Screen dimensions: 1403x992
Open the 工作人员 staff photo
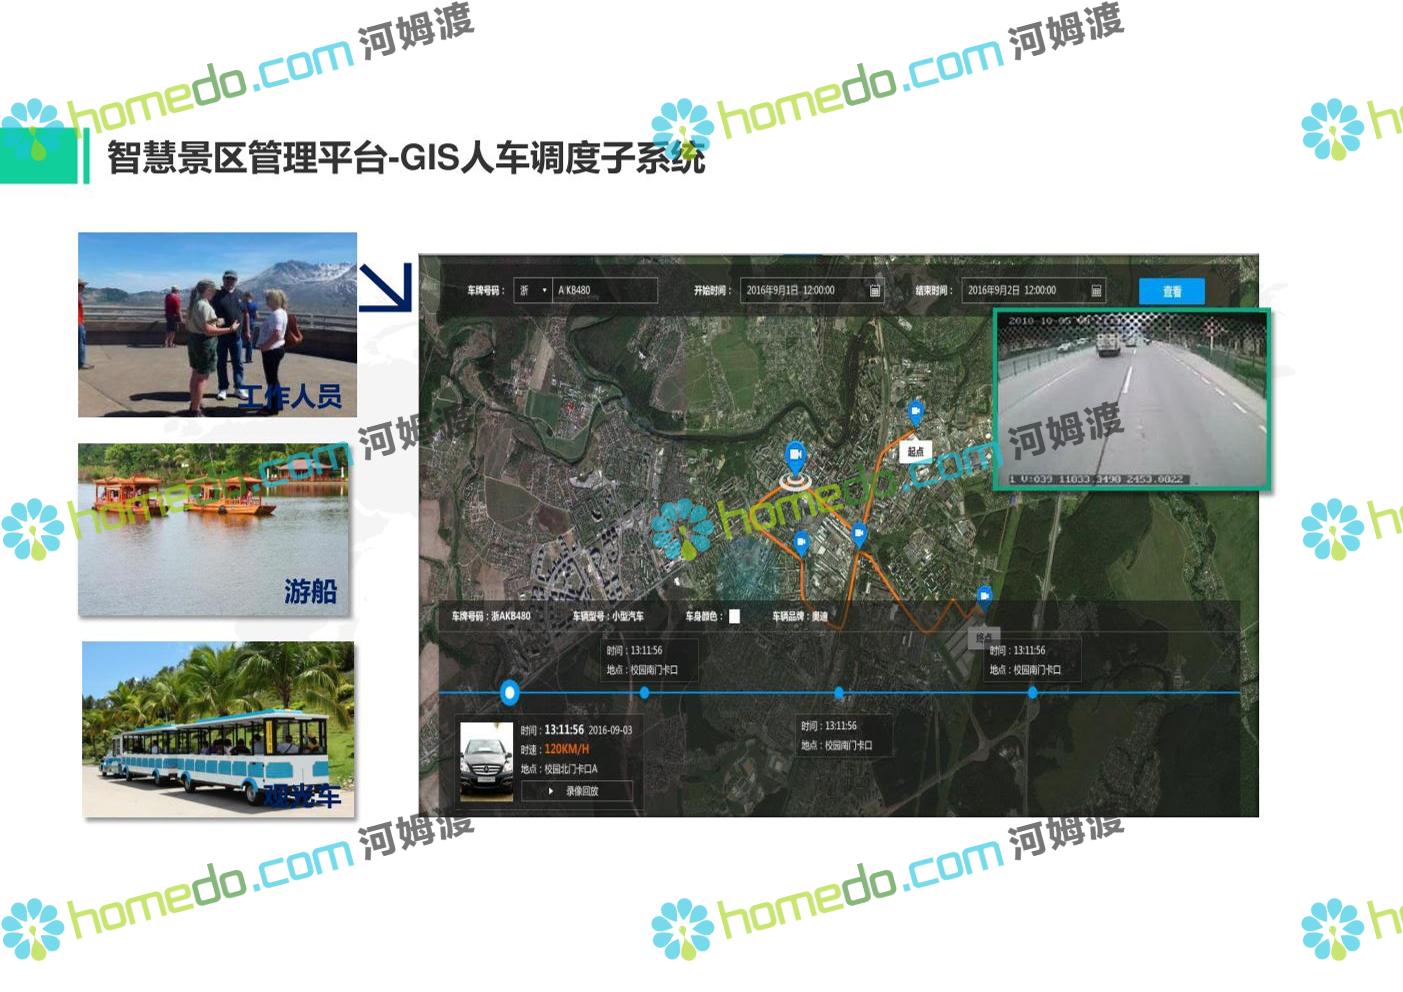click(x=218, y=325)
